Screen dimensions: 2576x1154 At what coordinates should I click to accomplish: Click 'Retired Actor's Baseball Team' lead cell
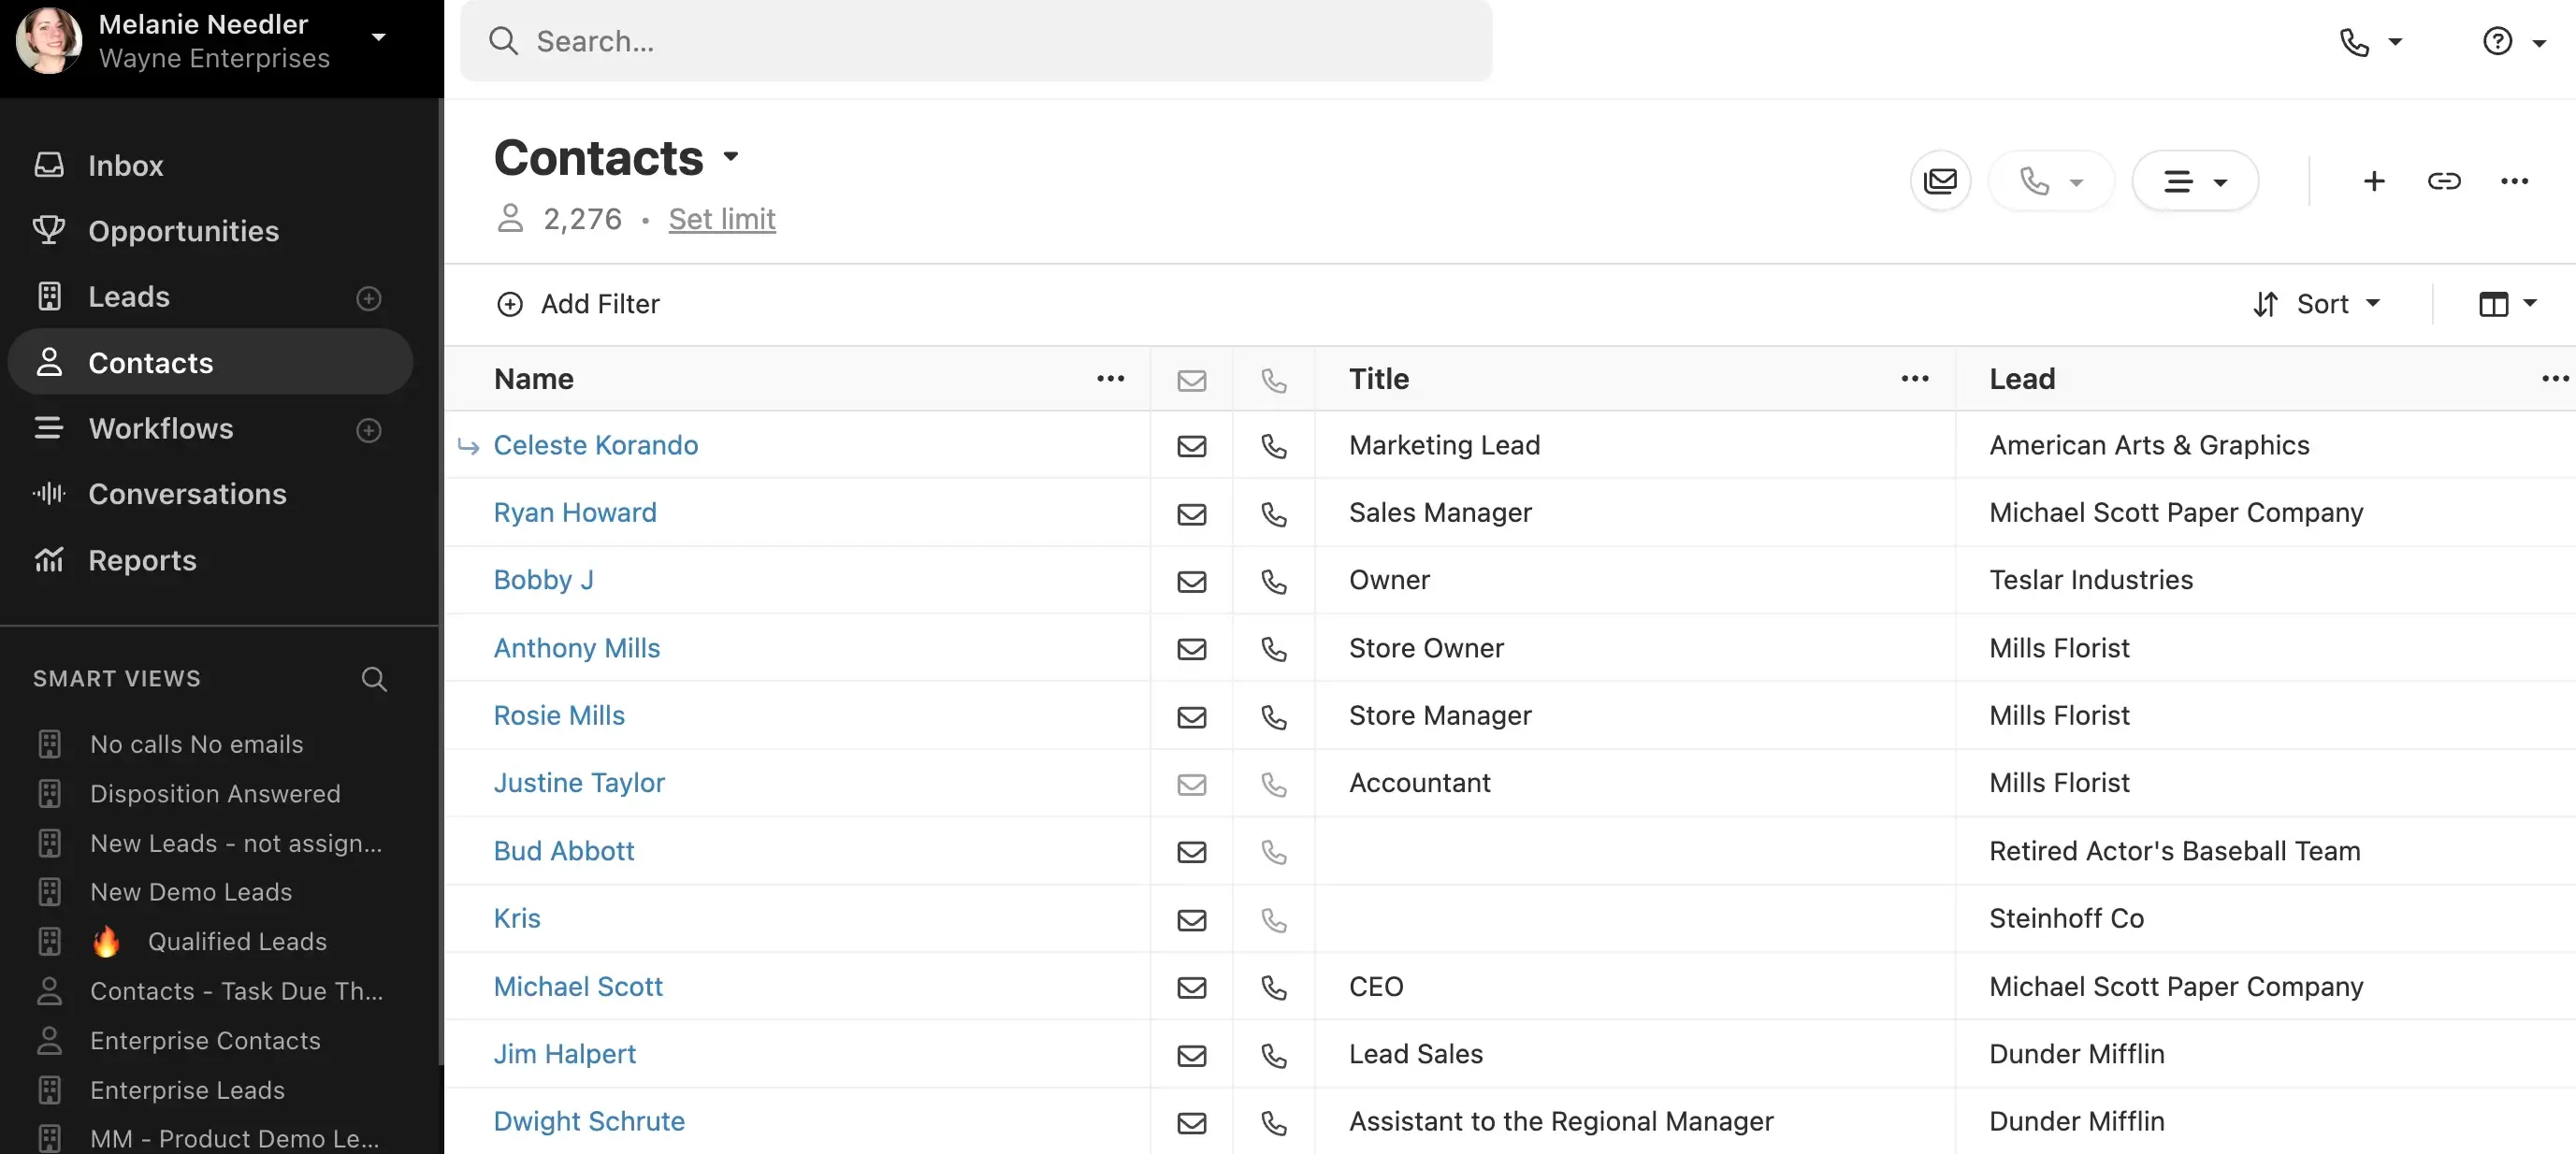click(x=2174, y=852)
